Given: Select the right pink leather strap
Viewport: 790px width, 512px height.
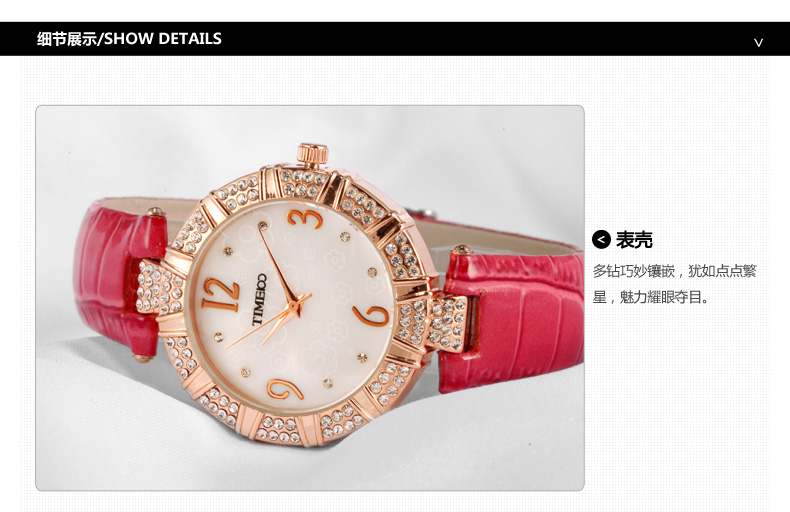Looking at the screenshot, I should (x=511, y=323).
